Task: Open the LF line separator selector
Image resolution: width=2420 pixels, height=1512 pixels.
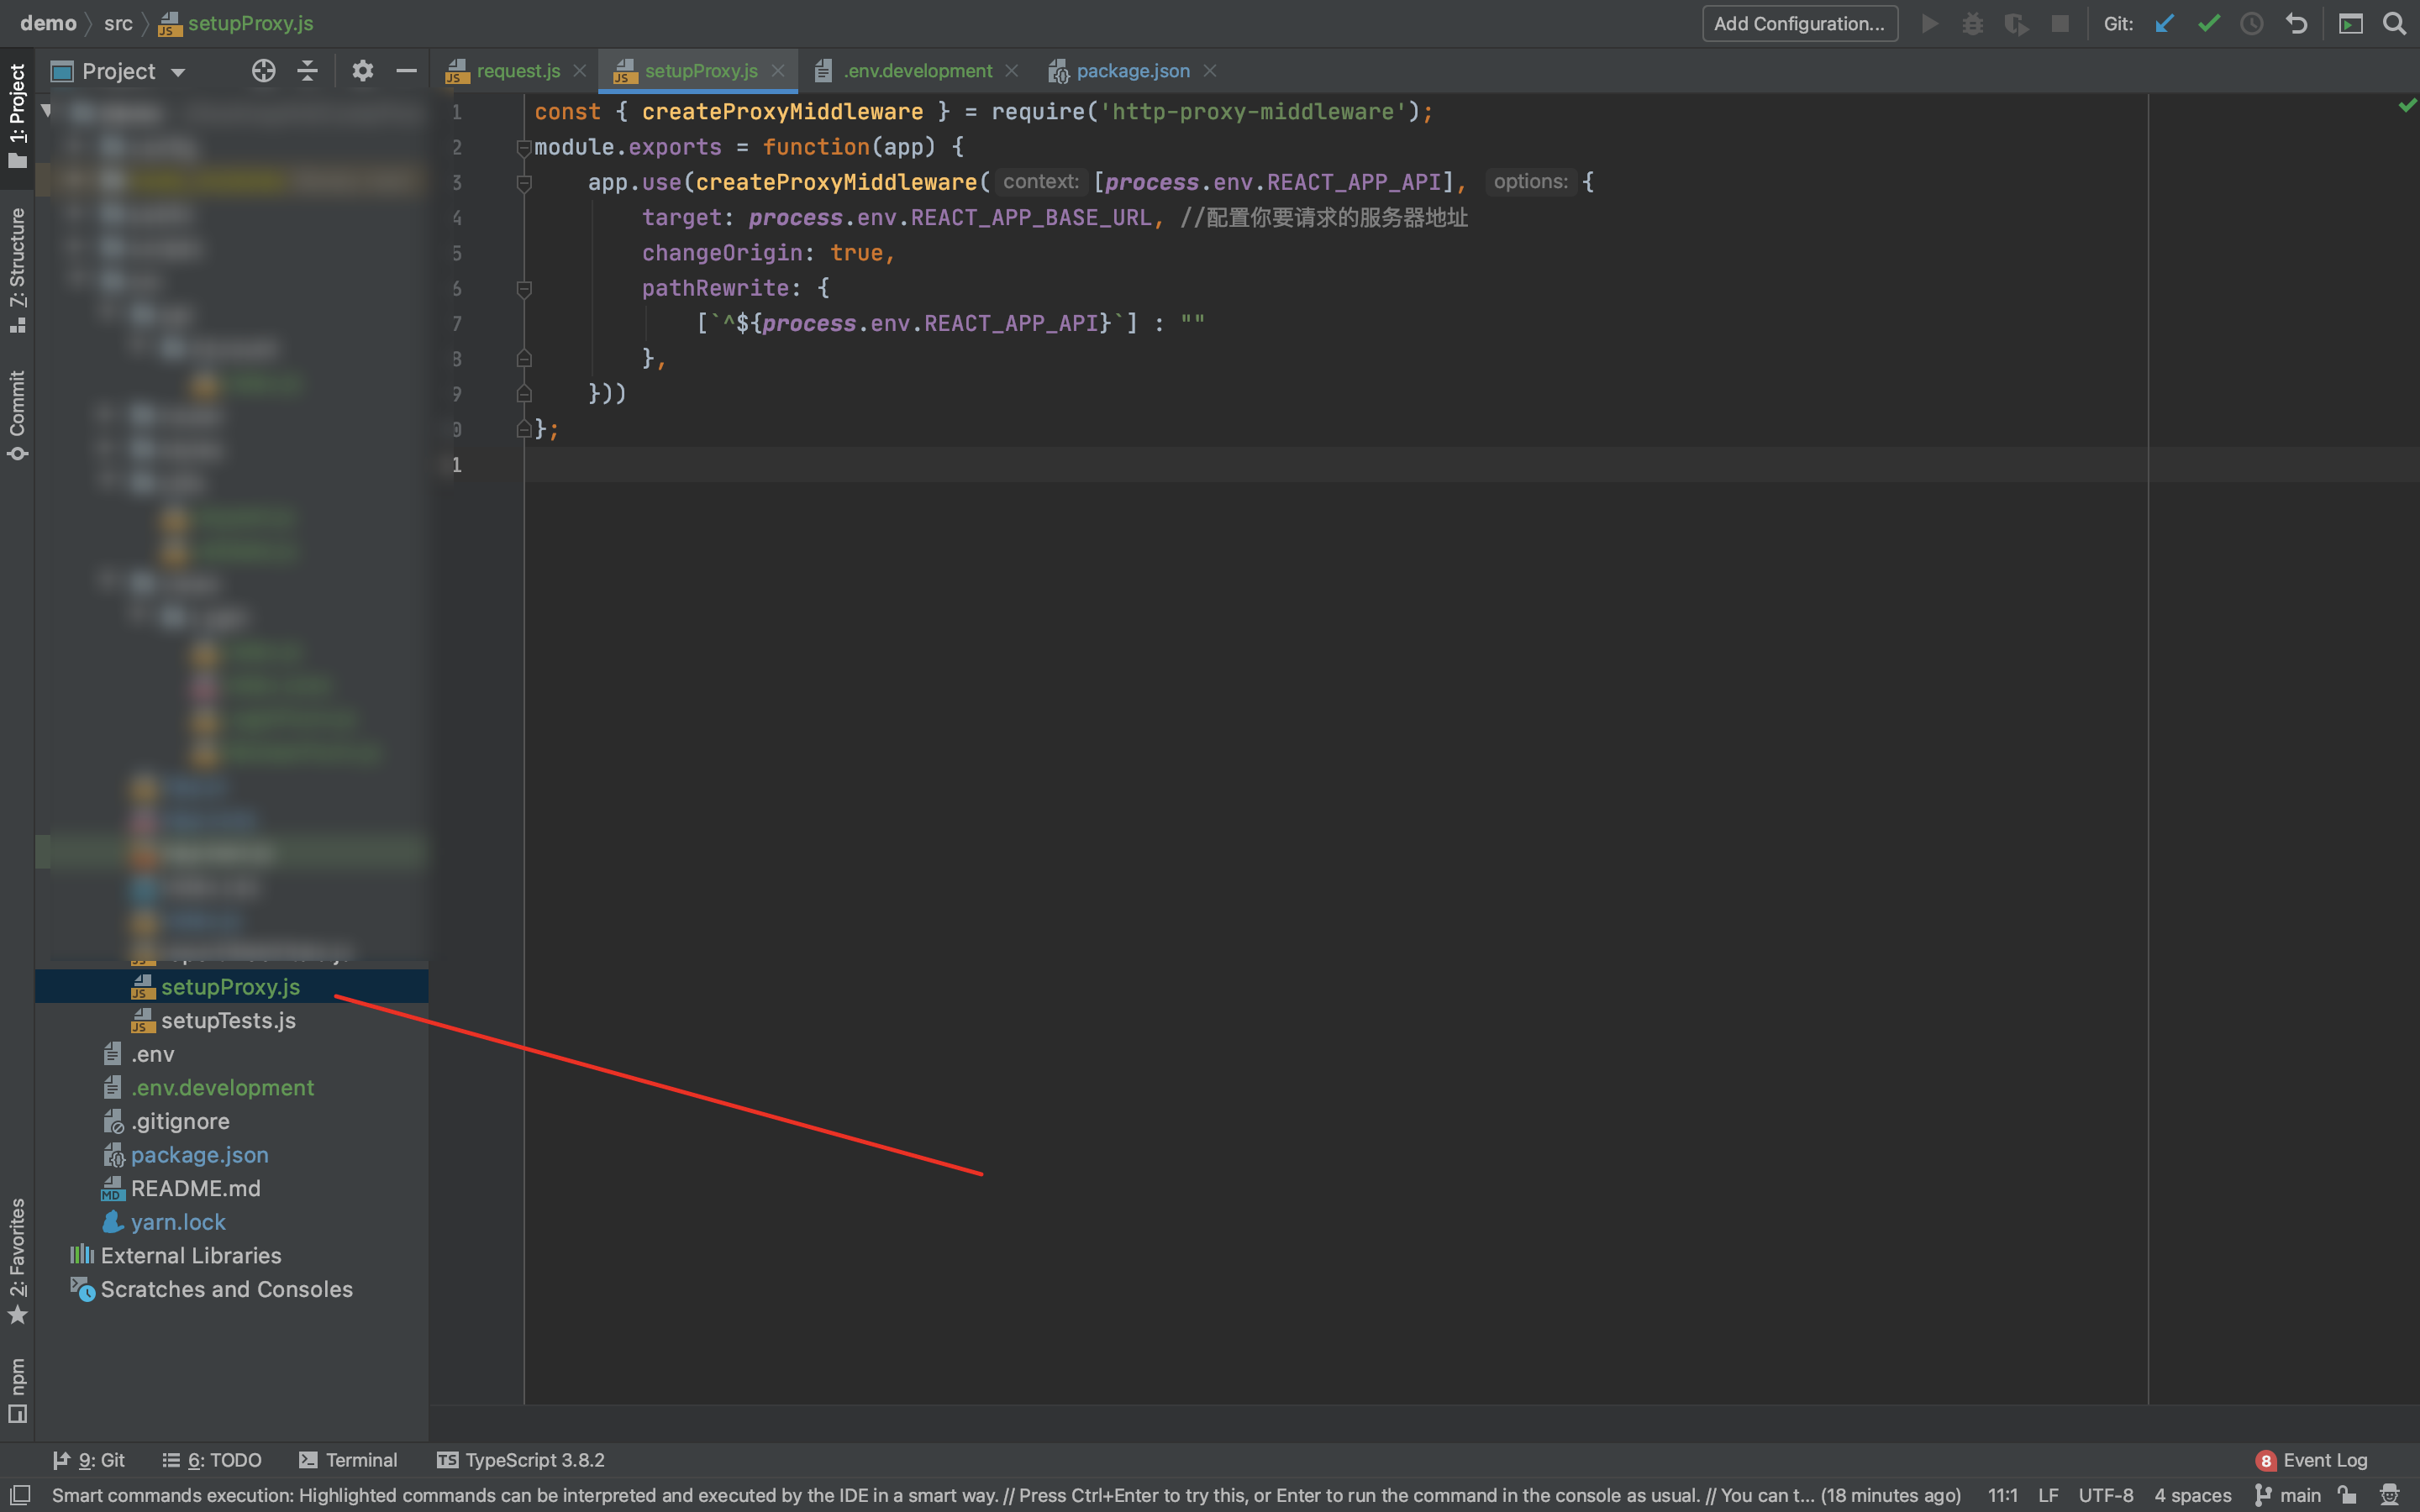Action: point(2048,1495)
